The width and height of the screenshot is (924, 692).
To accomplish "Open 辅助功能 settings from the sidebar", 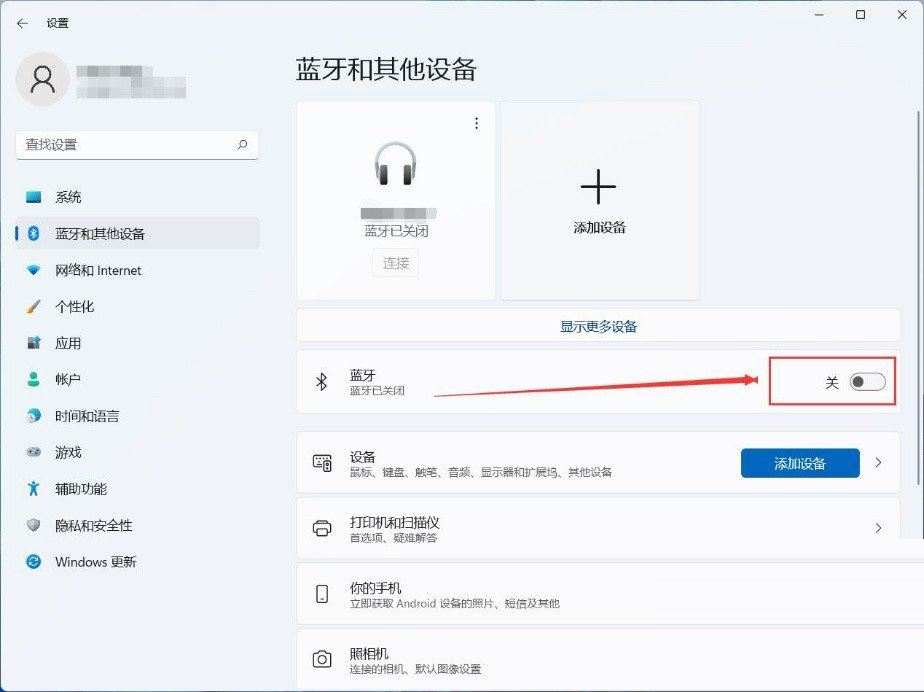I will (x=137, y=489).
